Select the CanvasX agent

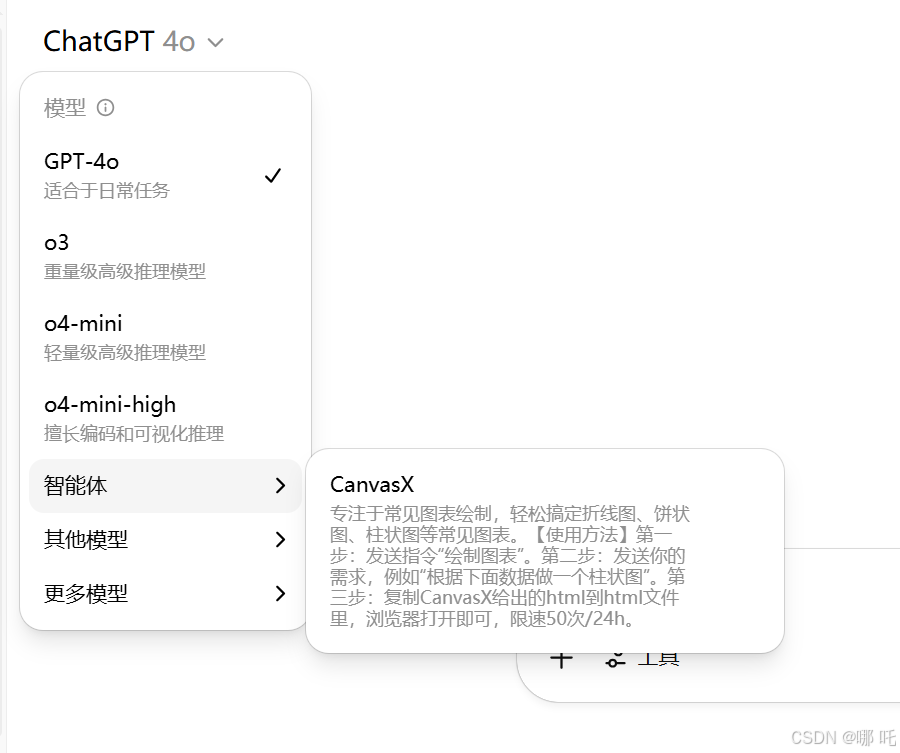pos(545,550)
